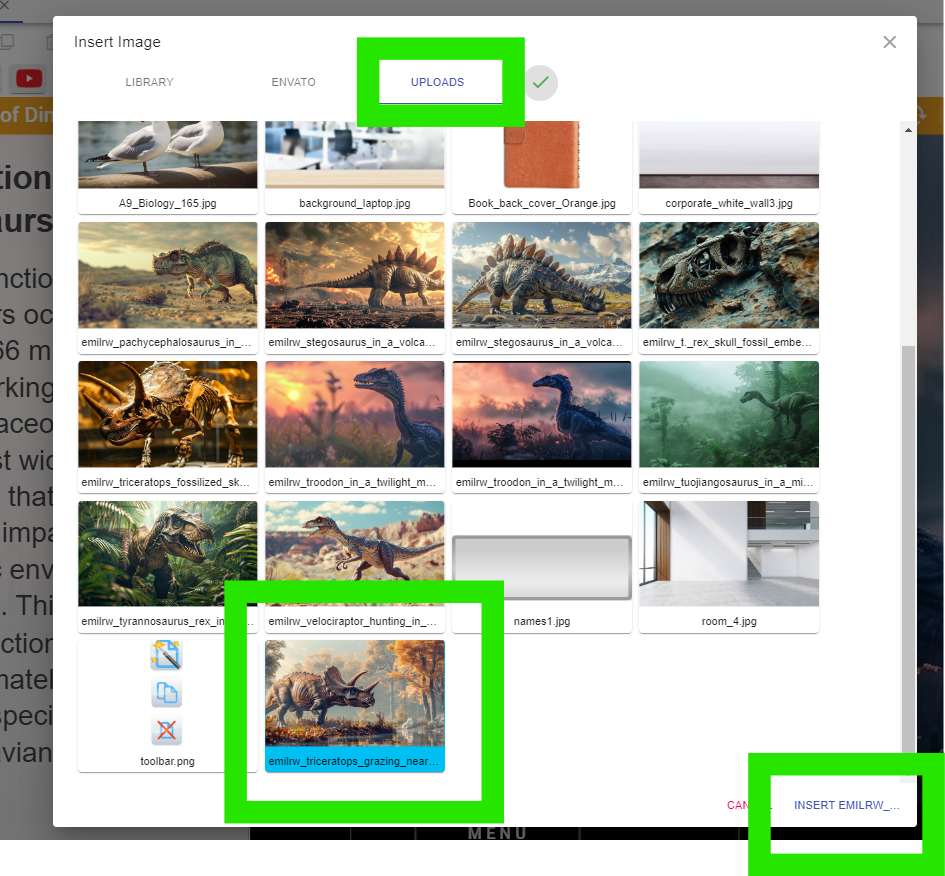This screenshot has height=876, width=945.
Task: Select the troodon image with setting sun
Action: [355, 427]
